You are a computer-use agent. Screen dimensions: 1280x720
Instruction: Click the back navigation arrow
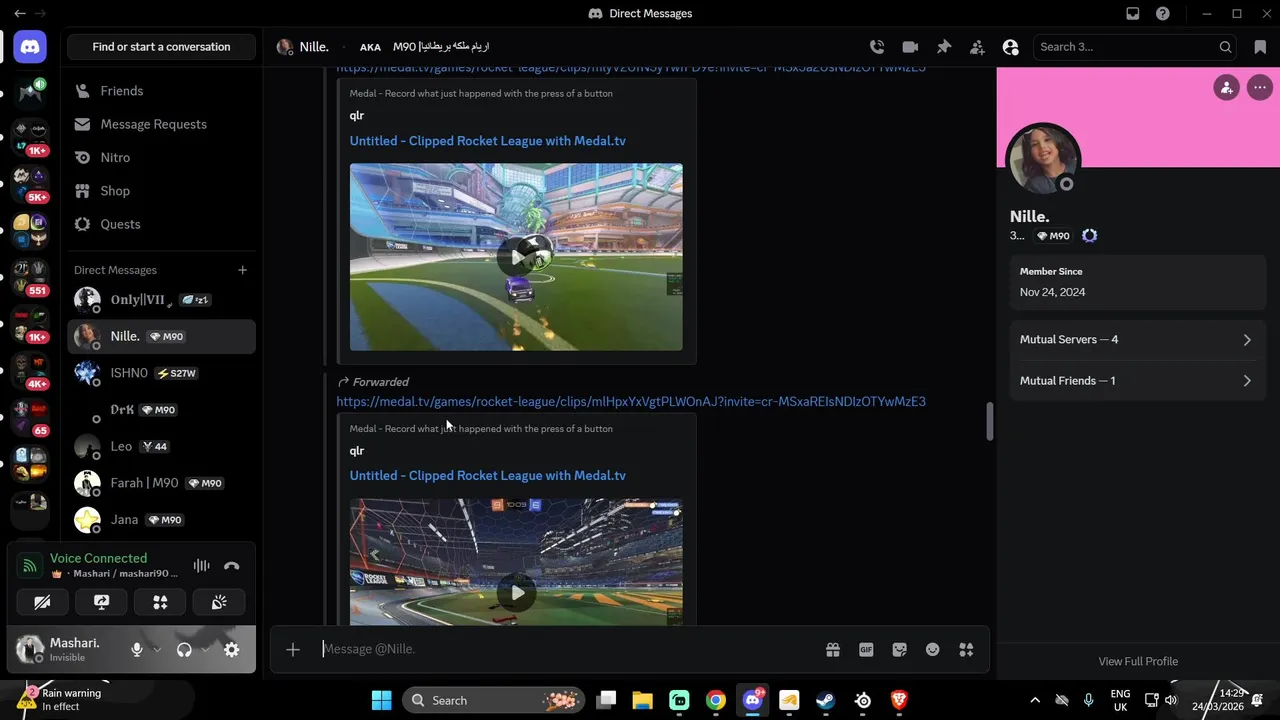(20, 14)
